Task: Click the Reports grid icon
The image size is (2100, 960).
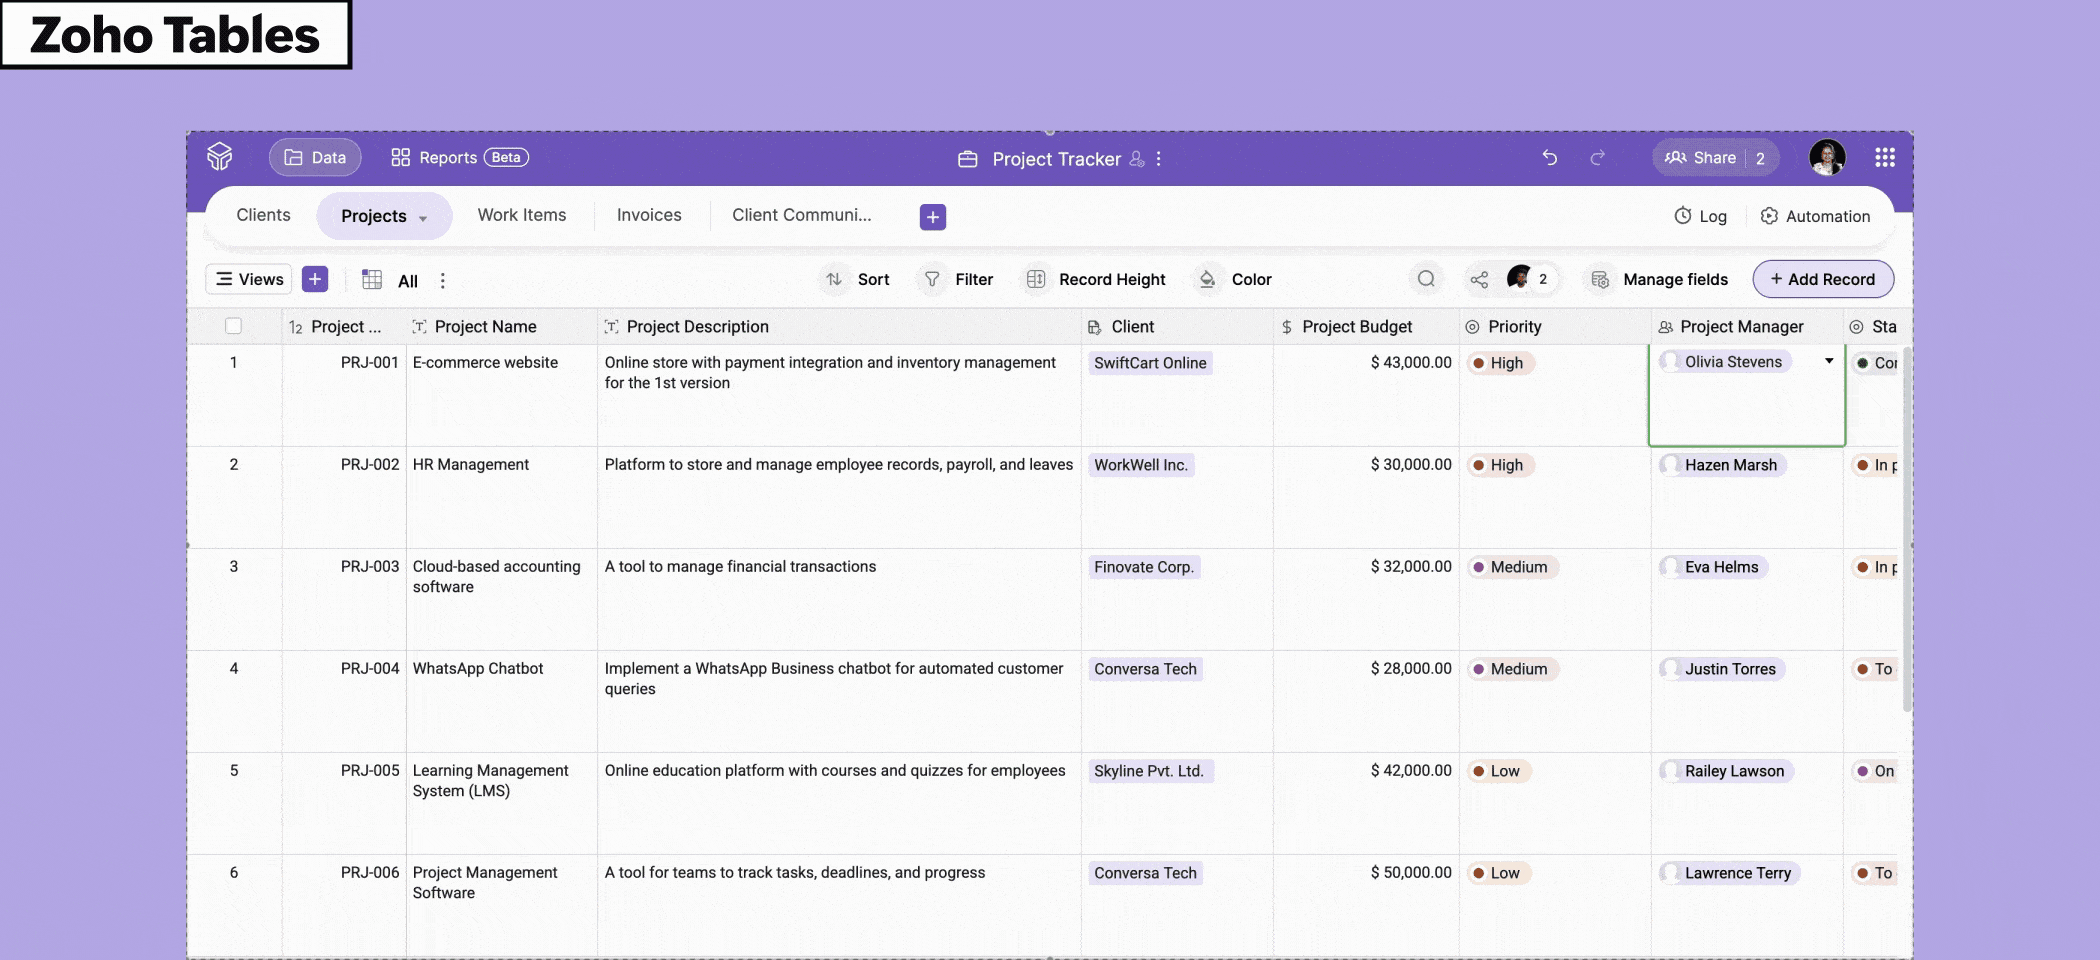Action: click(x=400, y=157)
